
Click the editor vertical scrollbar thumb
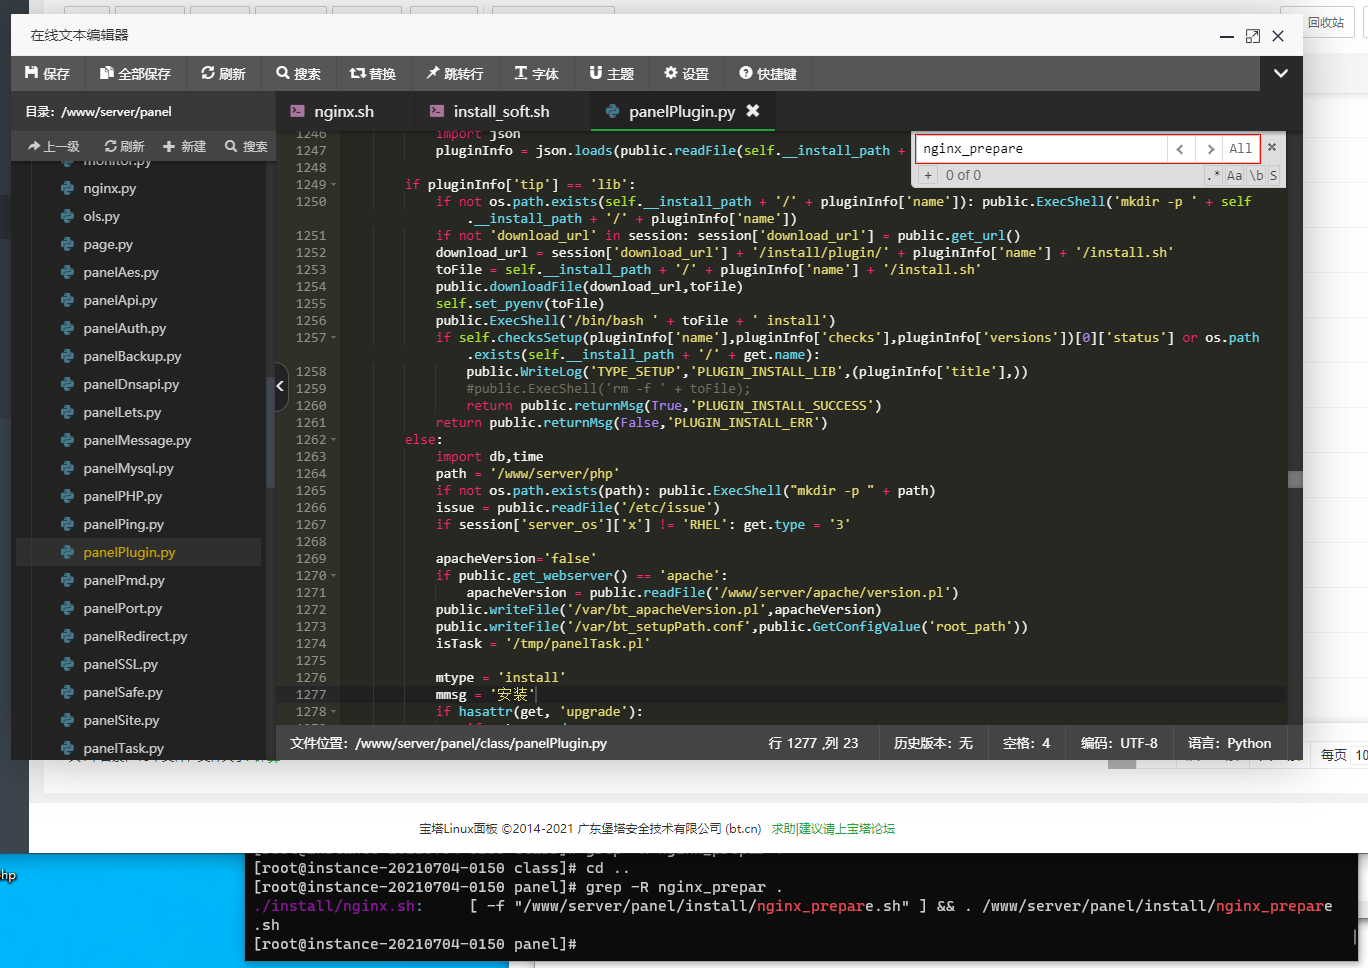tap(1295, 479)
